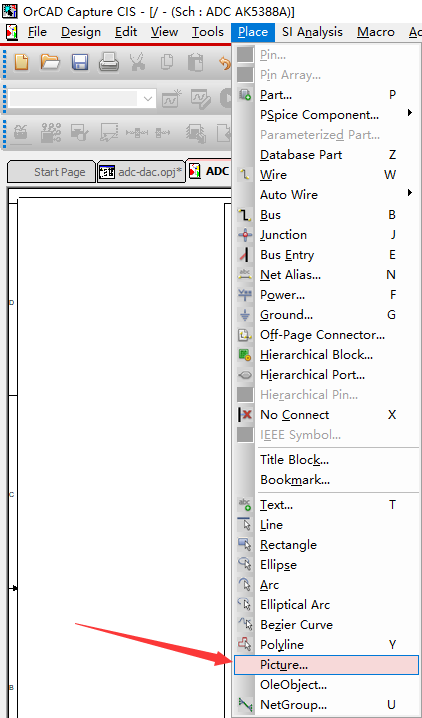Click the new simulation profile icon
Viewport: 422px width, 718px height.
(172, 98)
